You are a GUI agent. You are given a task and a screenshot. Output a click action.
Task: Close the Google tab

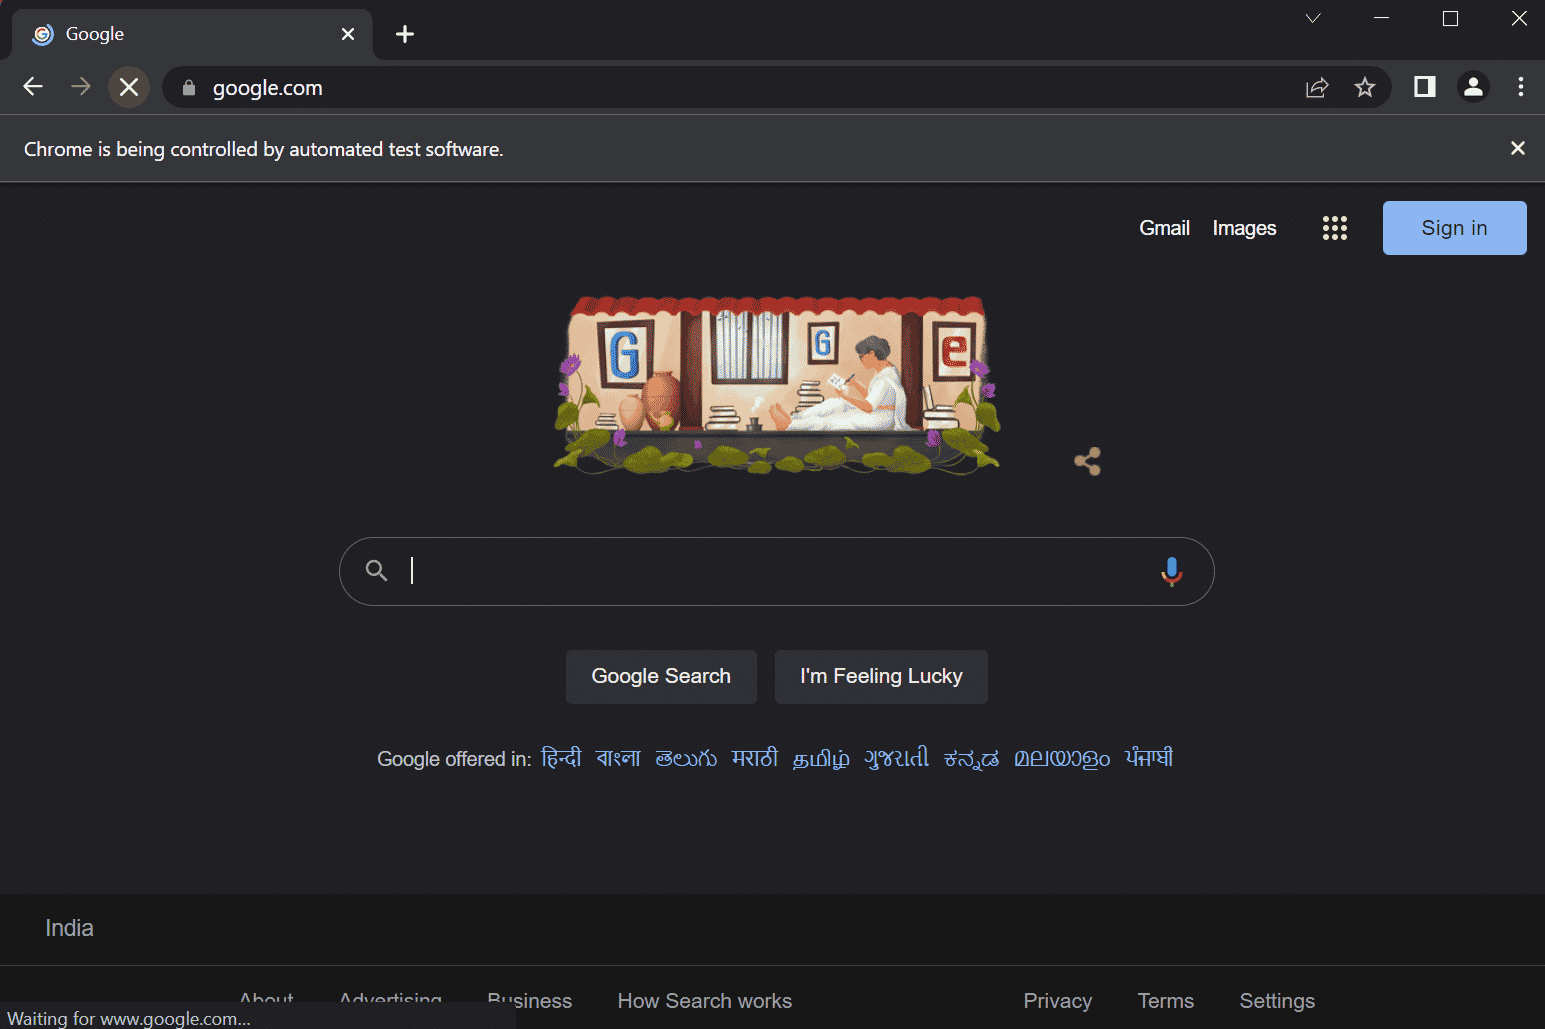pyautogui.click(x=348, y=34)
